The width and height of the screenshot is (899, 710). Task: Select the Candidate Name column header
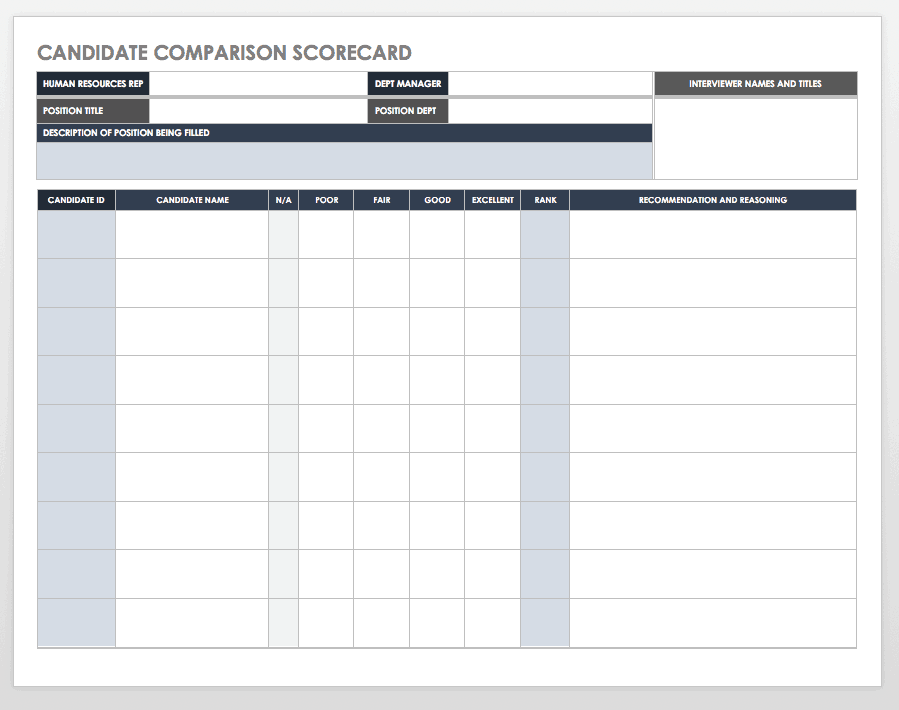[192, 200]
